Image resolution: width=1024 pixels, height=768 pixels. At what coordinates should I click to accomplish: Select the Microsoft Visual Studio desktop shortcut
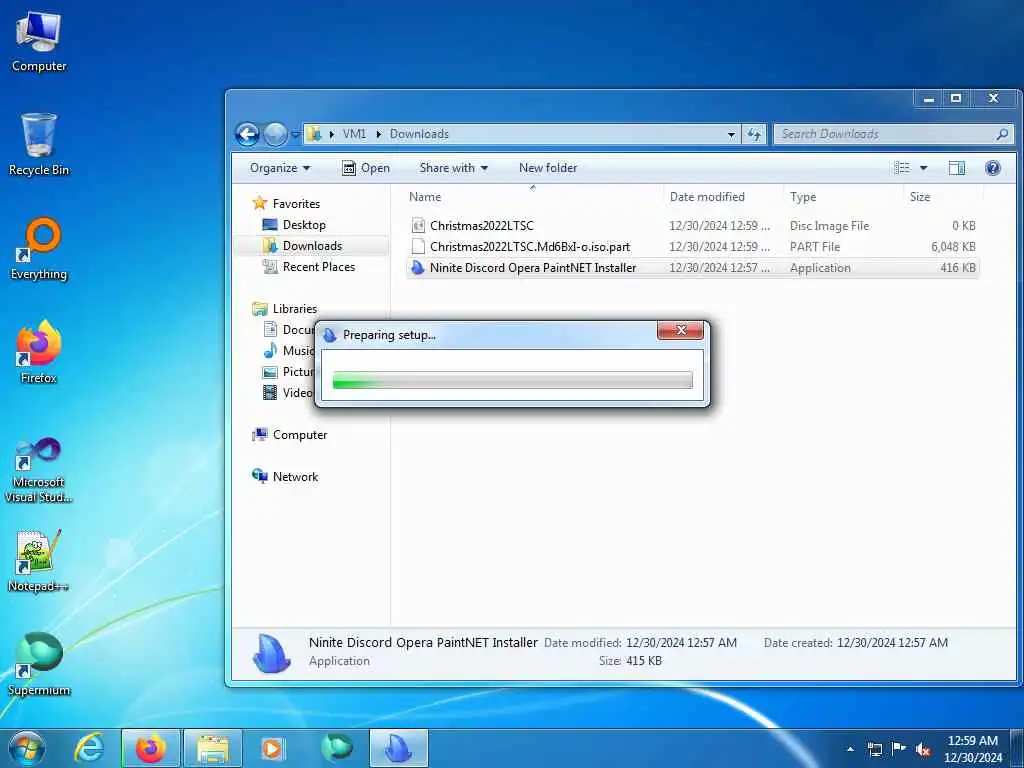[x=39, y=470]
